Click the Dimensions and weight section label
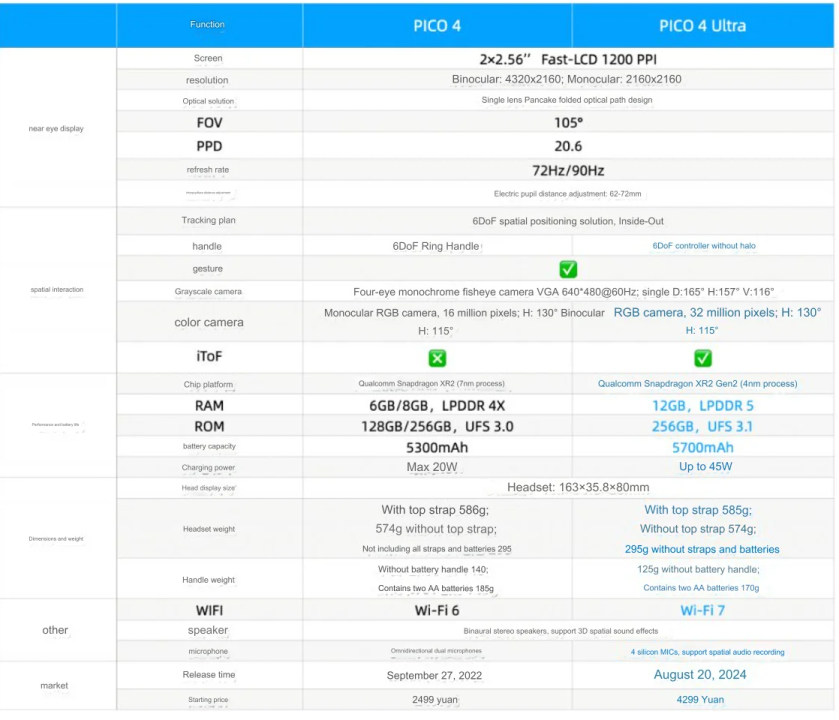The height and width of the screenshot is (720, 839). tap(55, 539)
